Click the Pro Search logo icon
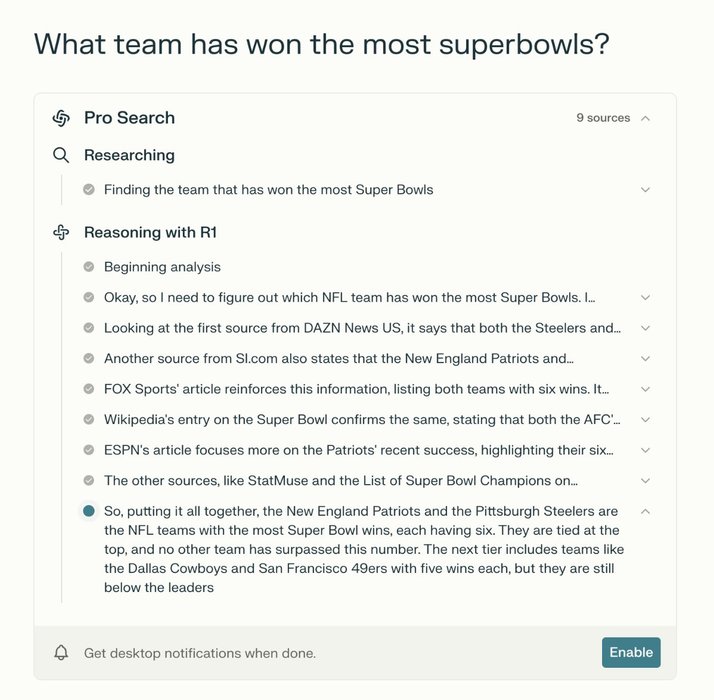 click(61, 118)
